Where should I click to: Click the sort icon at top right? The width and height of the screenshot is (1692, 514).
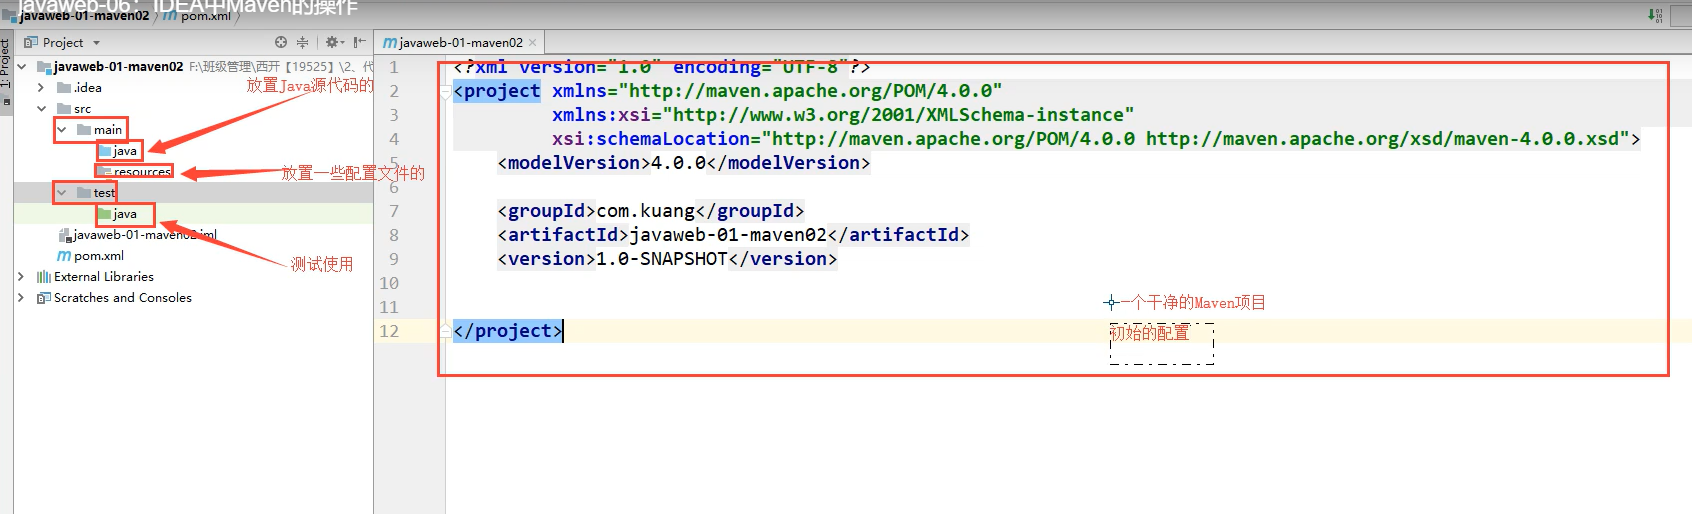click(x=1656, y=15)
